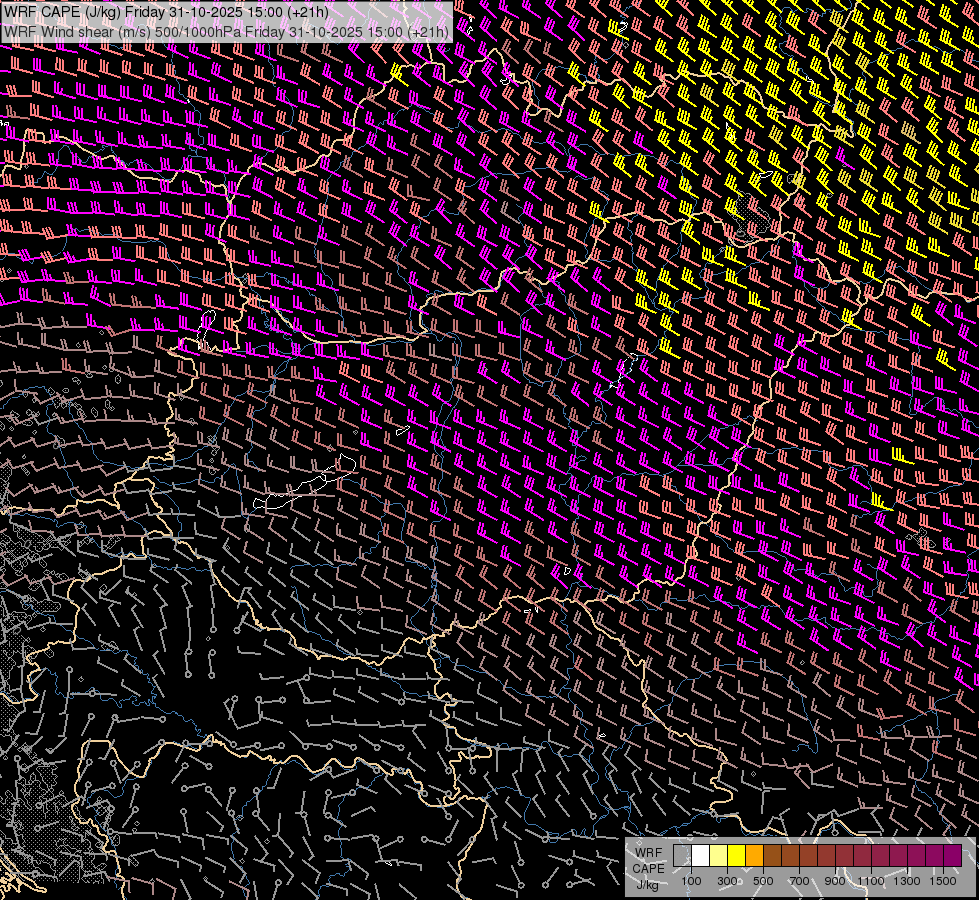Click the legend value '100'
The width and height of the screenshot is (979, 900).
click(x=691, y=881)
